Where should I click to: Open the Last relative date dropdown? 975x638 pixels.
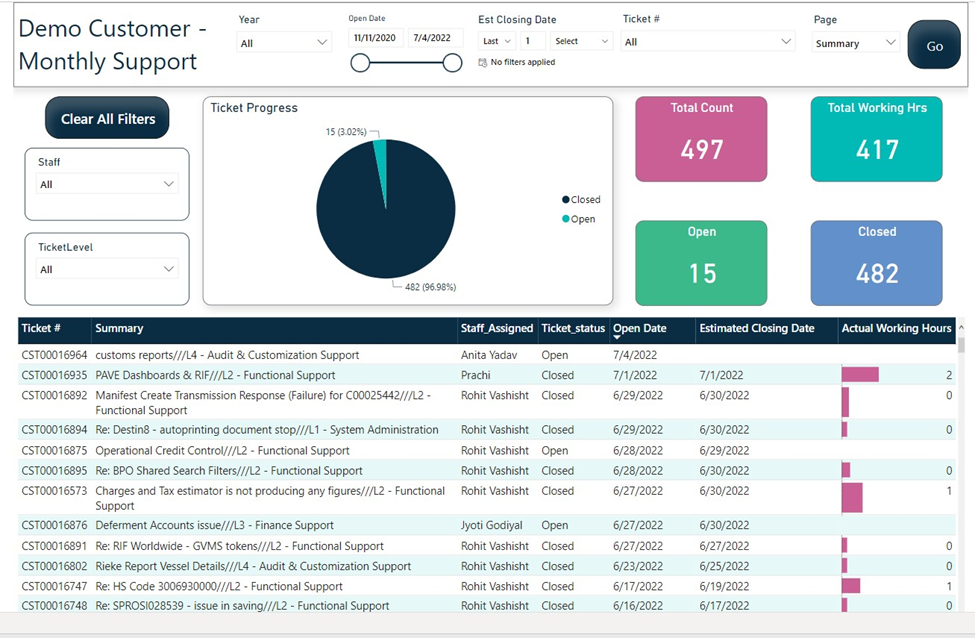click(497, 41)
